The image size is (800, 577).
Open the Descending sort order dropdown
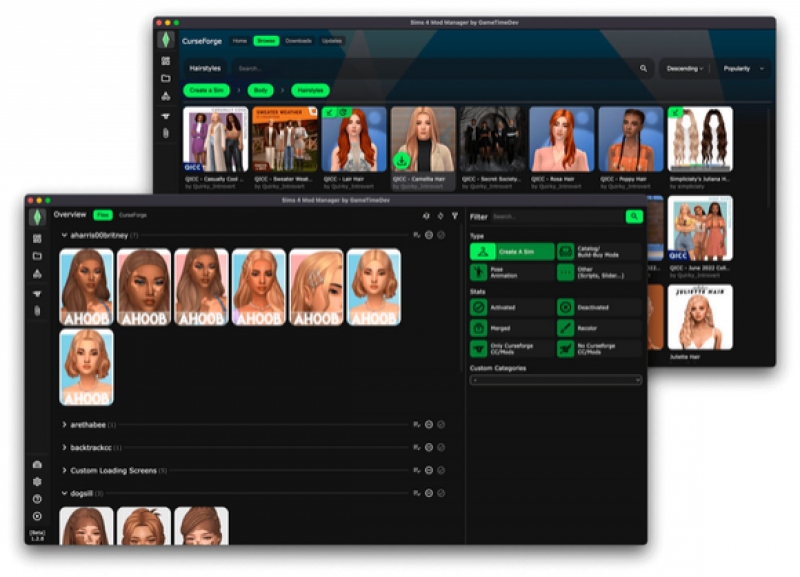click(x=685, y=68)
